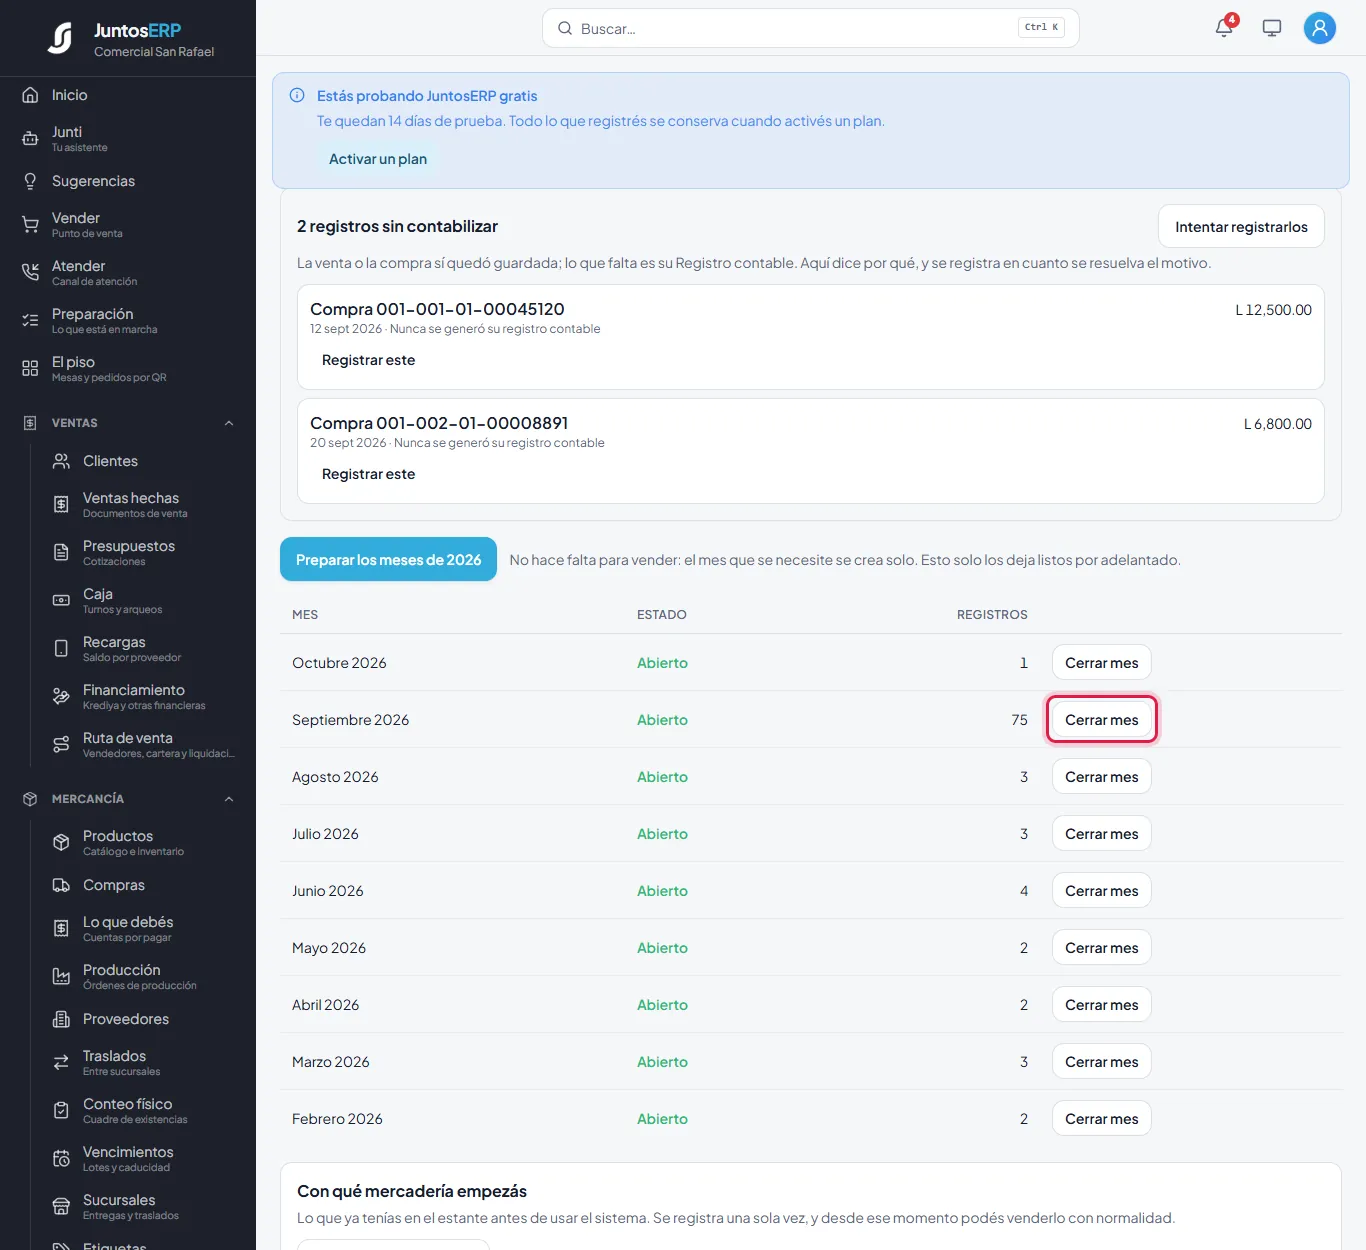Collapse the MERCANCÍA section chevron
This screenshot has height=1250, width=1366.
(229, 799)
